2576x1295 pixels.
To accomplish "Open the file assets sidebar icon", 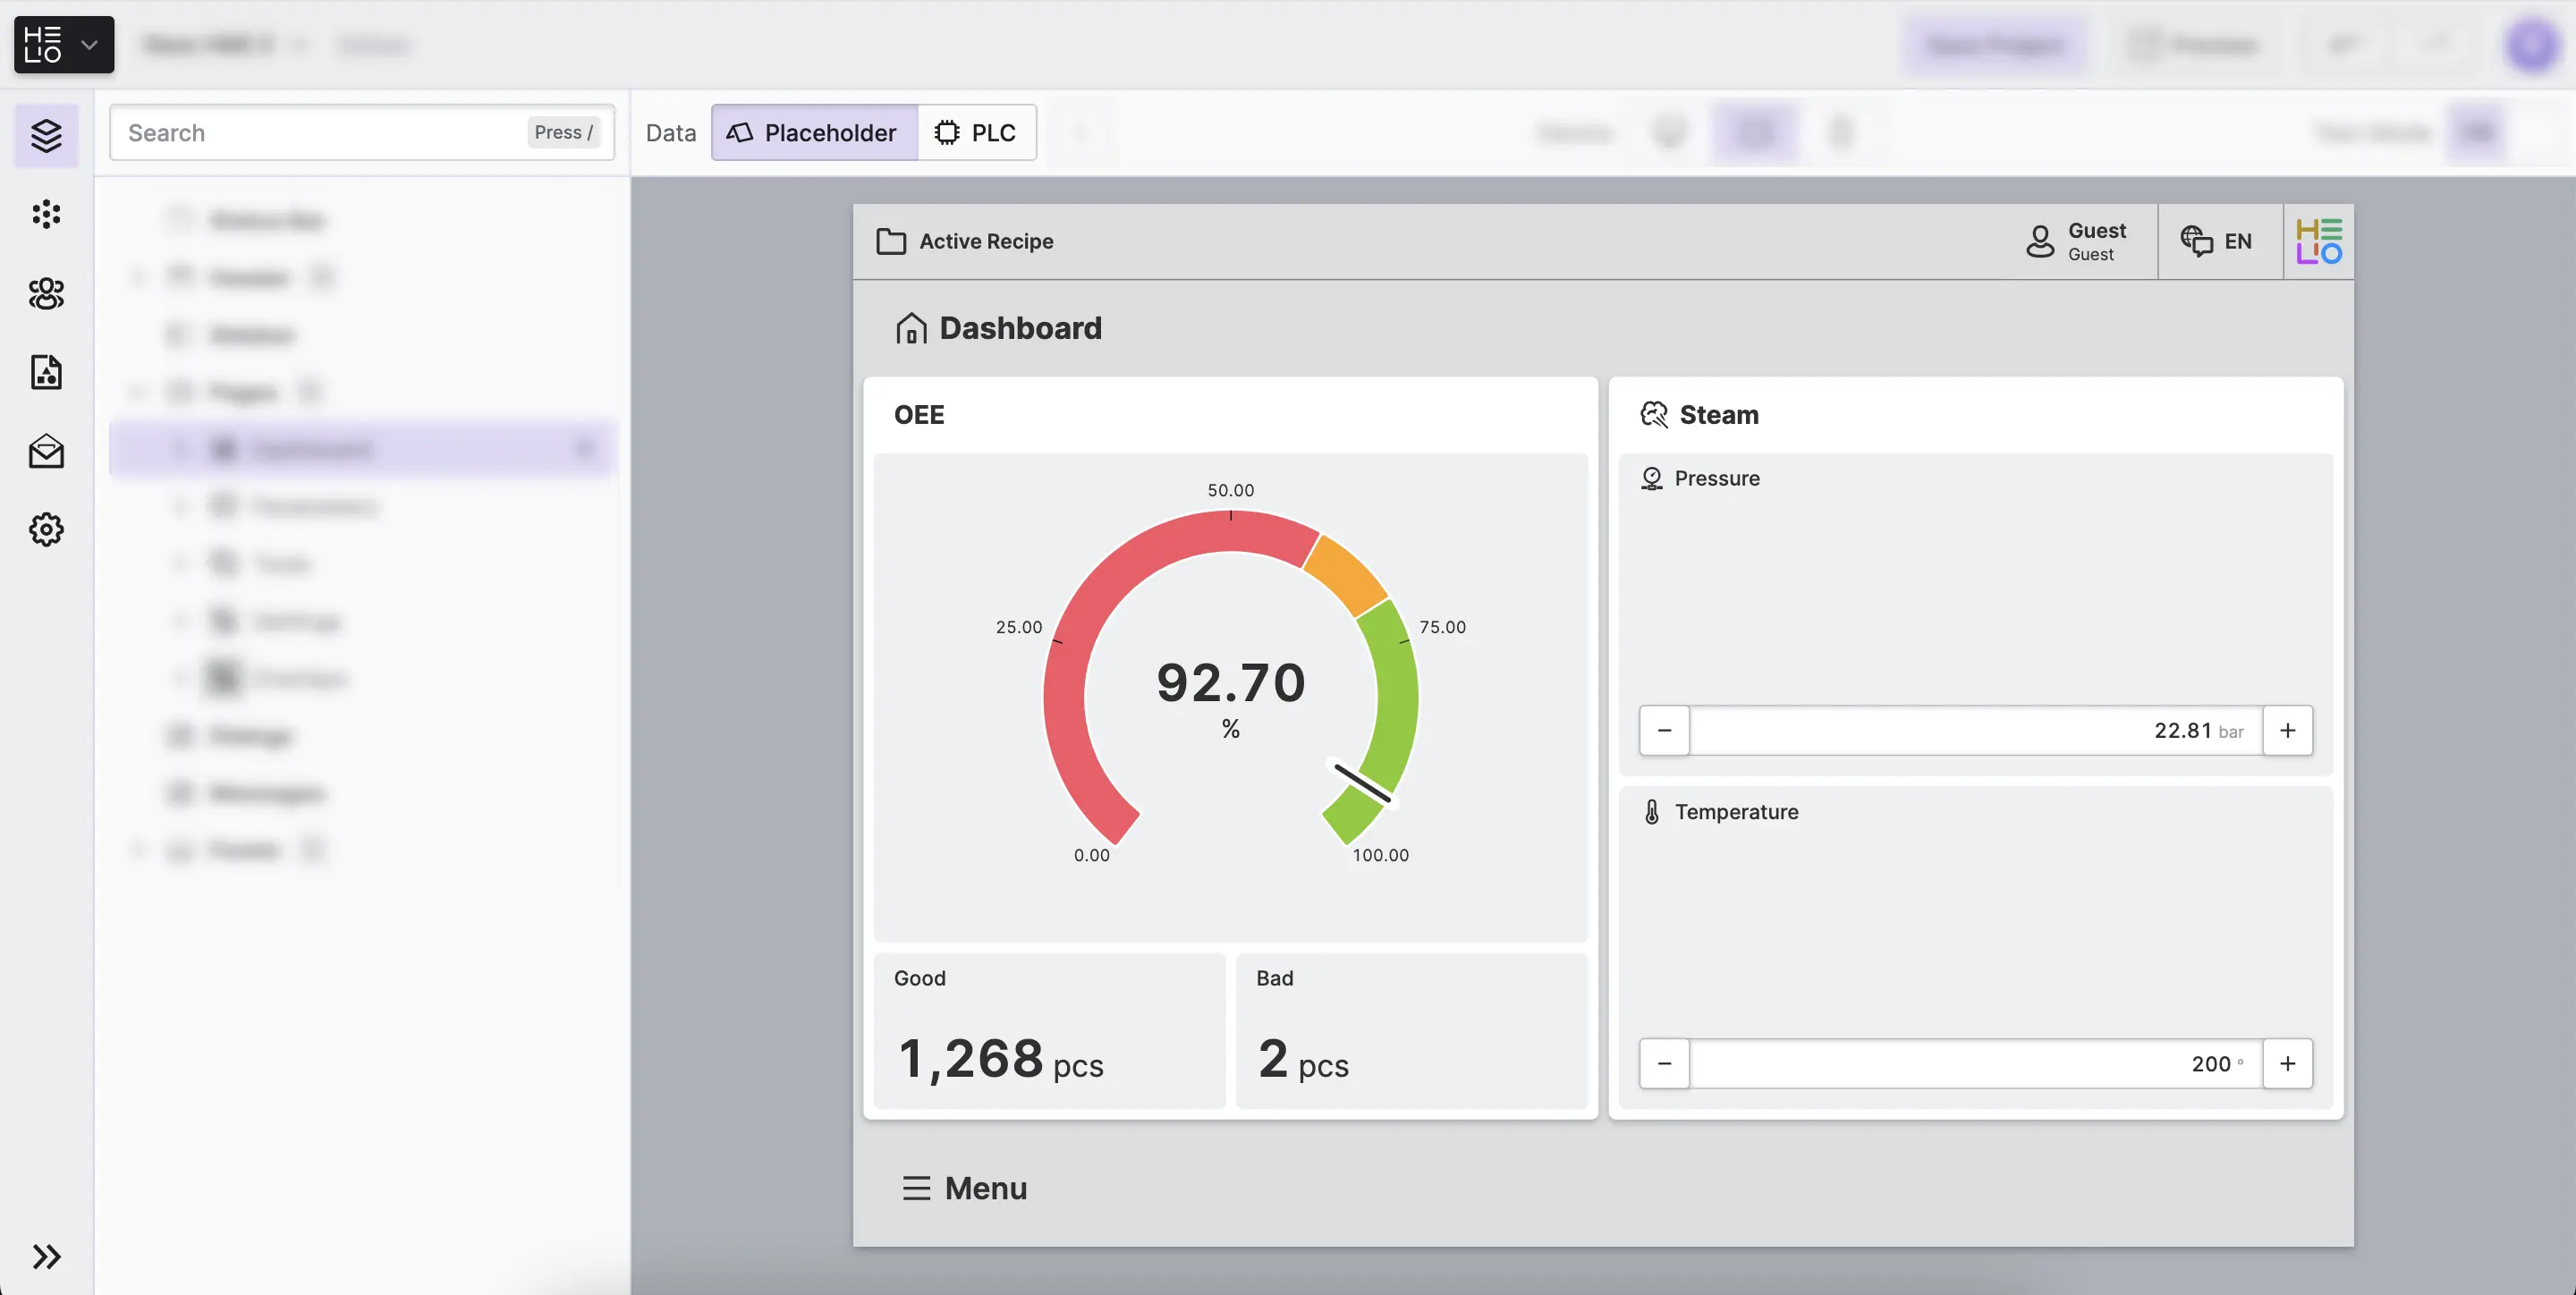I will click(x=46, y=372).
